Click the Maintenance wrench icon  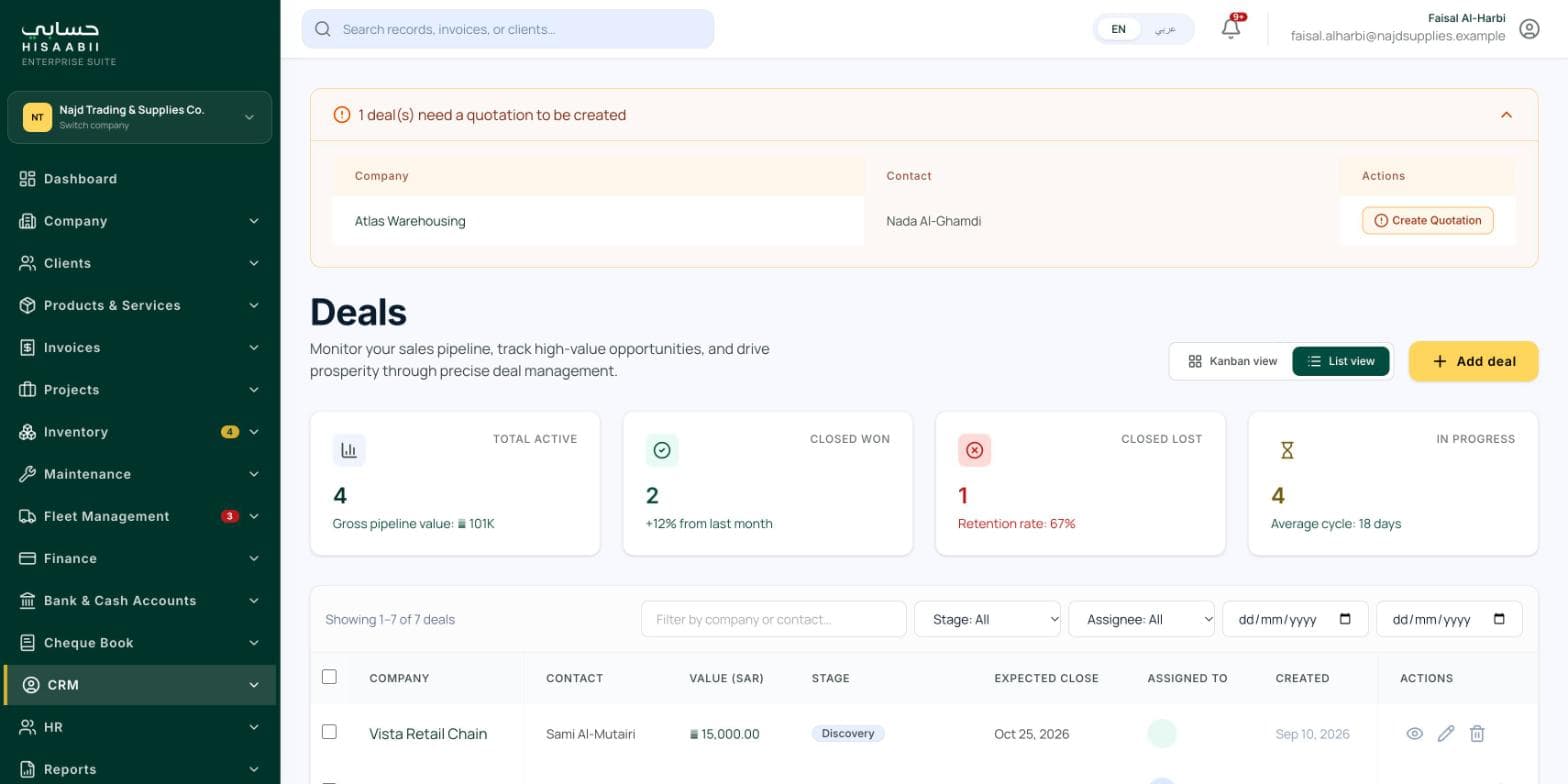pyautogui.click(x=27, y=474)
